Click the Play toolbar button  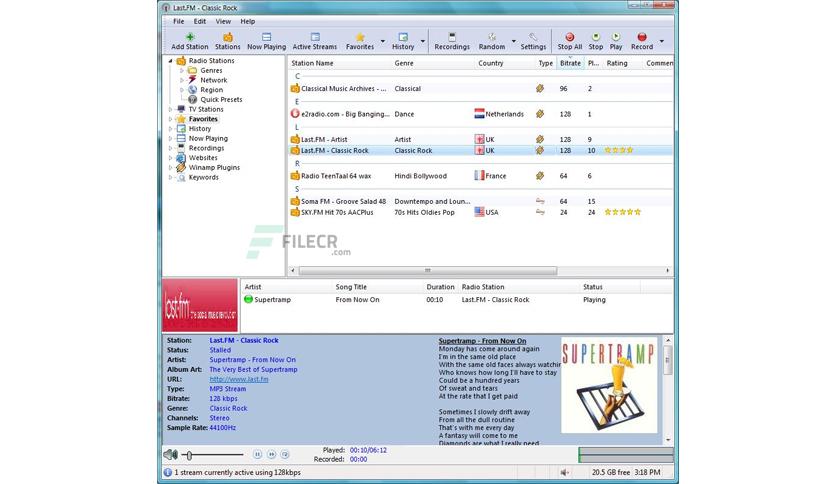[616, 41]
